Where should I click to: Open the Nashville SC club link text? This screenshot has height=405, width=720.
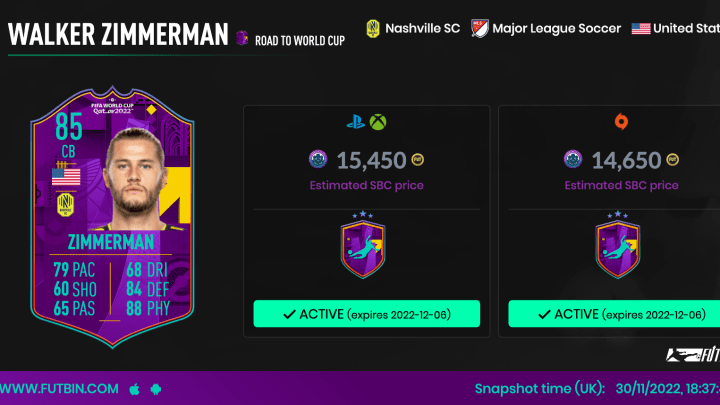click(x=422, y=28)
